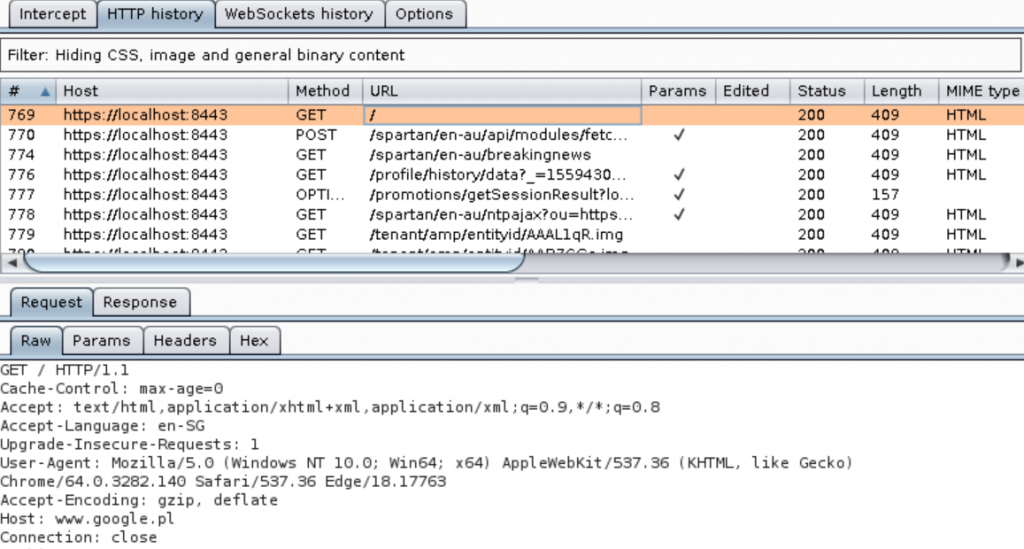The width and height of the screenshot is (1024, 549).
Task: Sort table by Host column header
Action: pyautogui.click(x=170, y=91)
